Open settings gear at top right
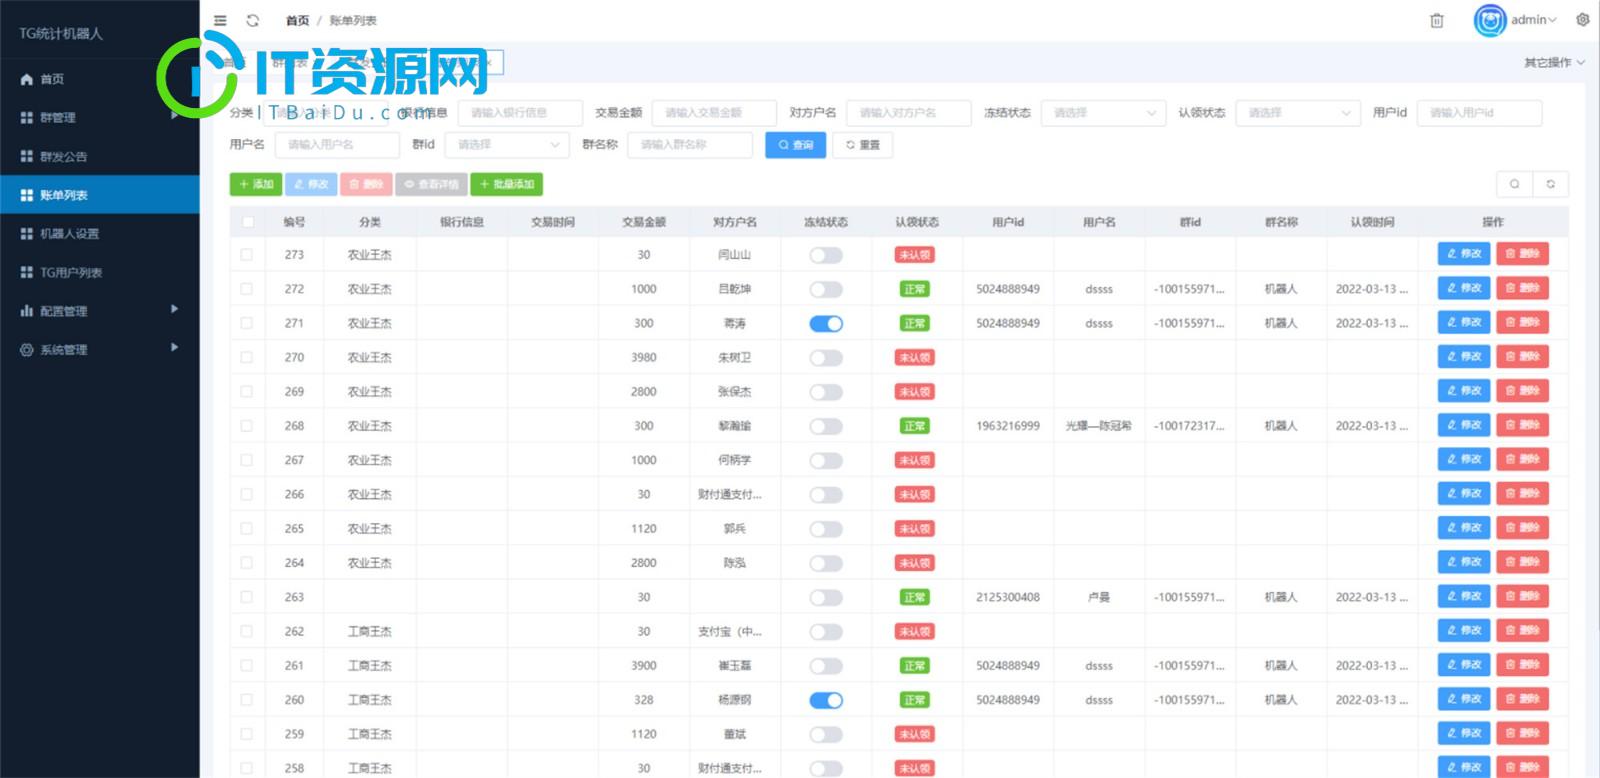Viewport: 1600px width, 778px height. (1583, 19)
